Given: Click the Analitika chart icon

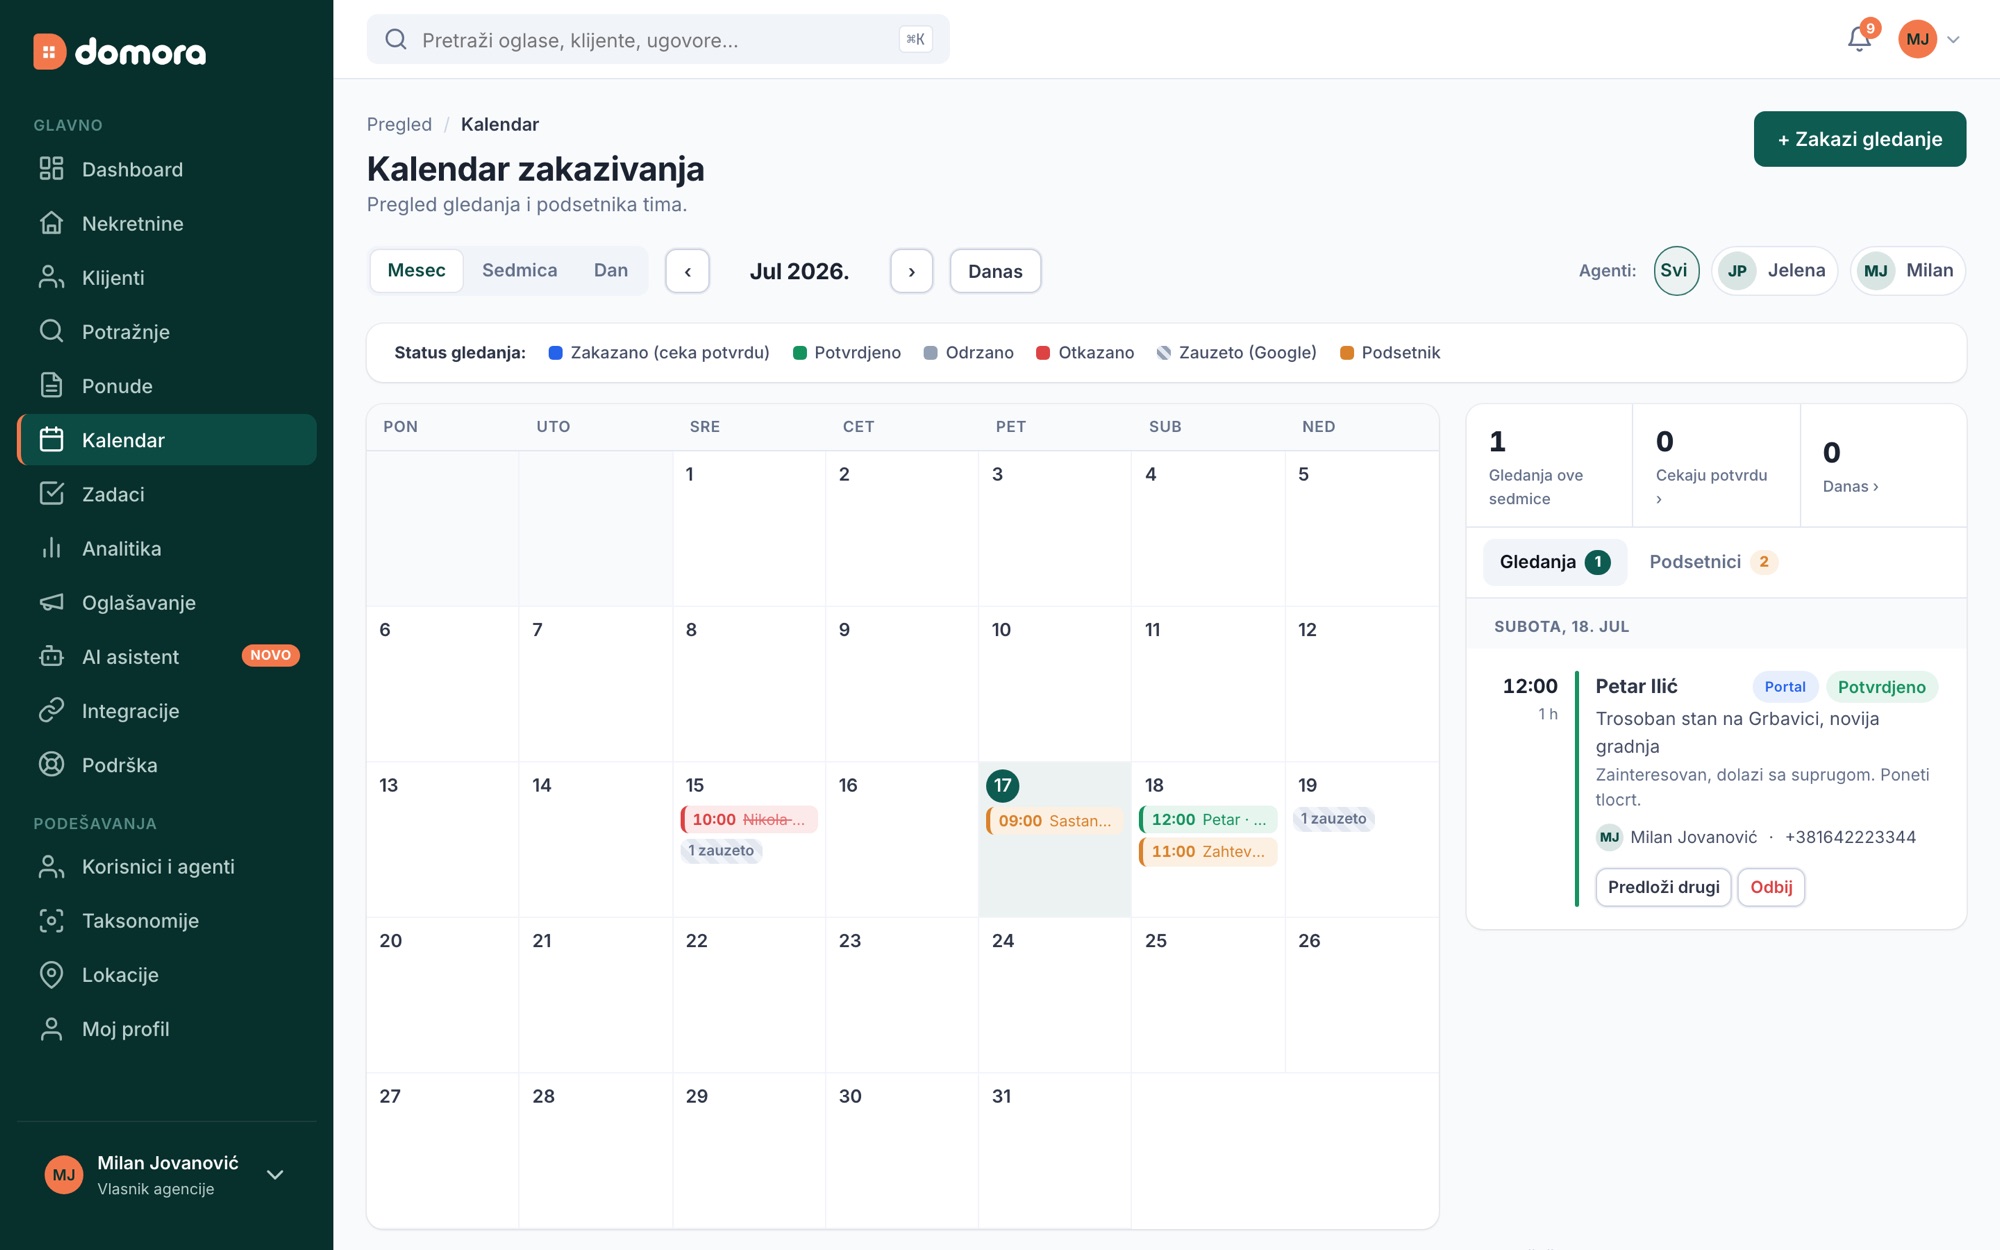Looking at the screenshot, I should pos(51,548).
